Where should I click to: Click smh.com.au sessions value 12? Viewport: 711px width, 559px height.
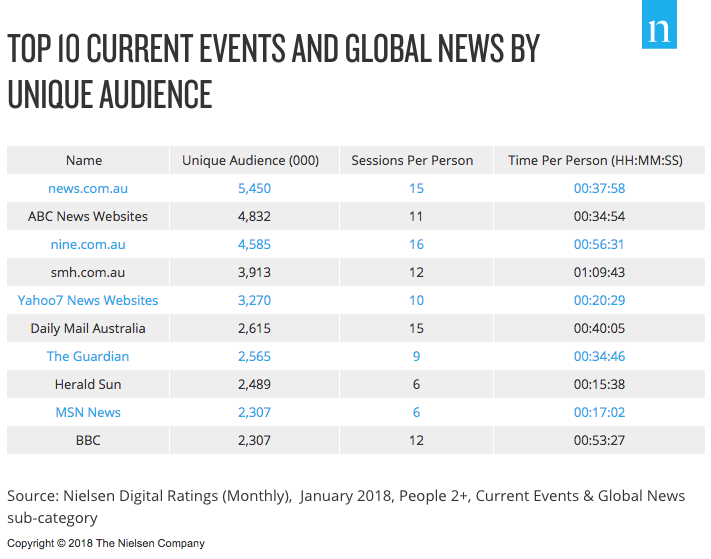point(416,272)
